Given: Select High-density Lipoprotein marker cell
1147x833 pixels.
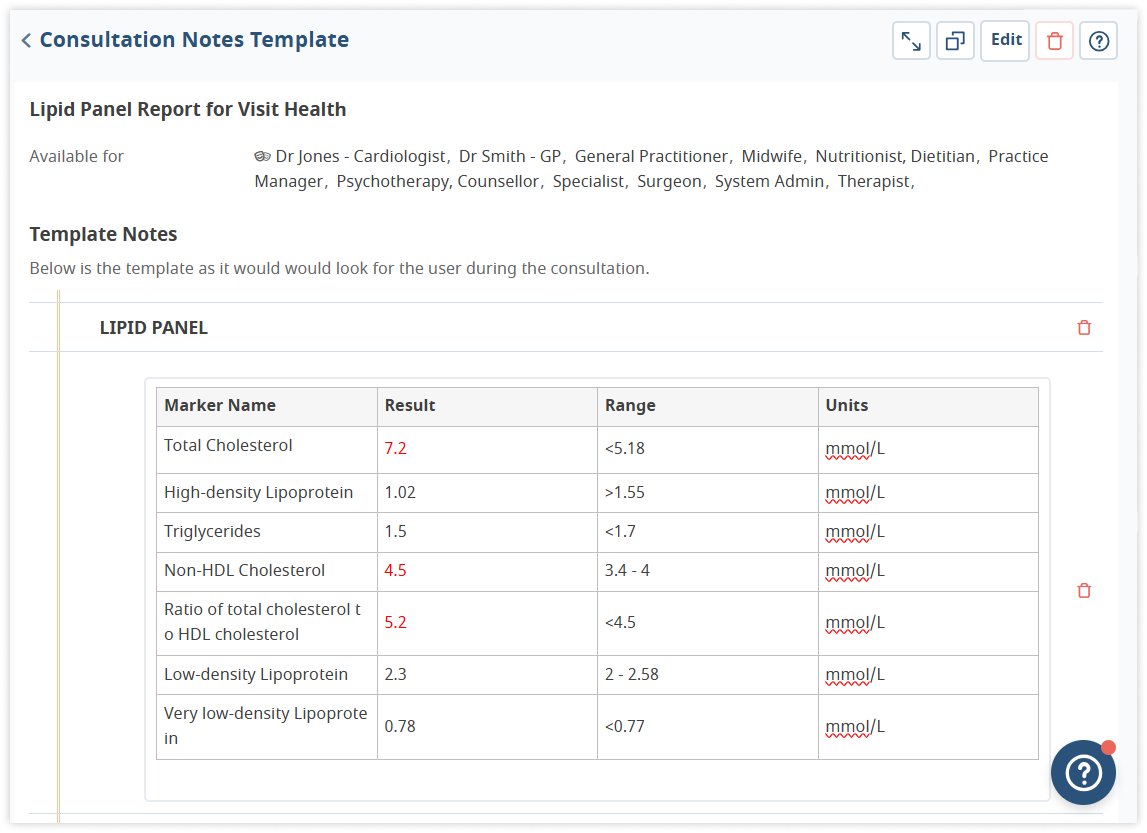Looking at the screenshot, I should pos(267,492).
